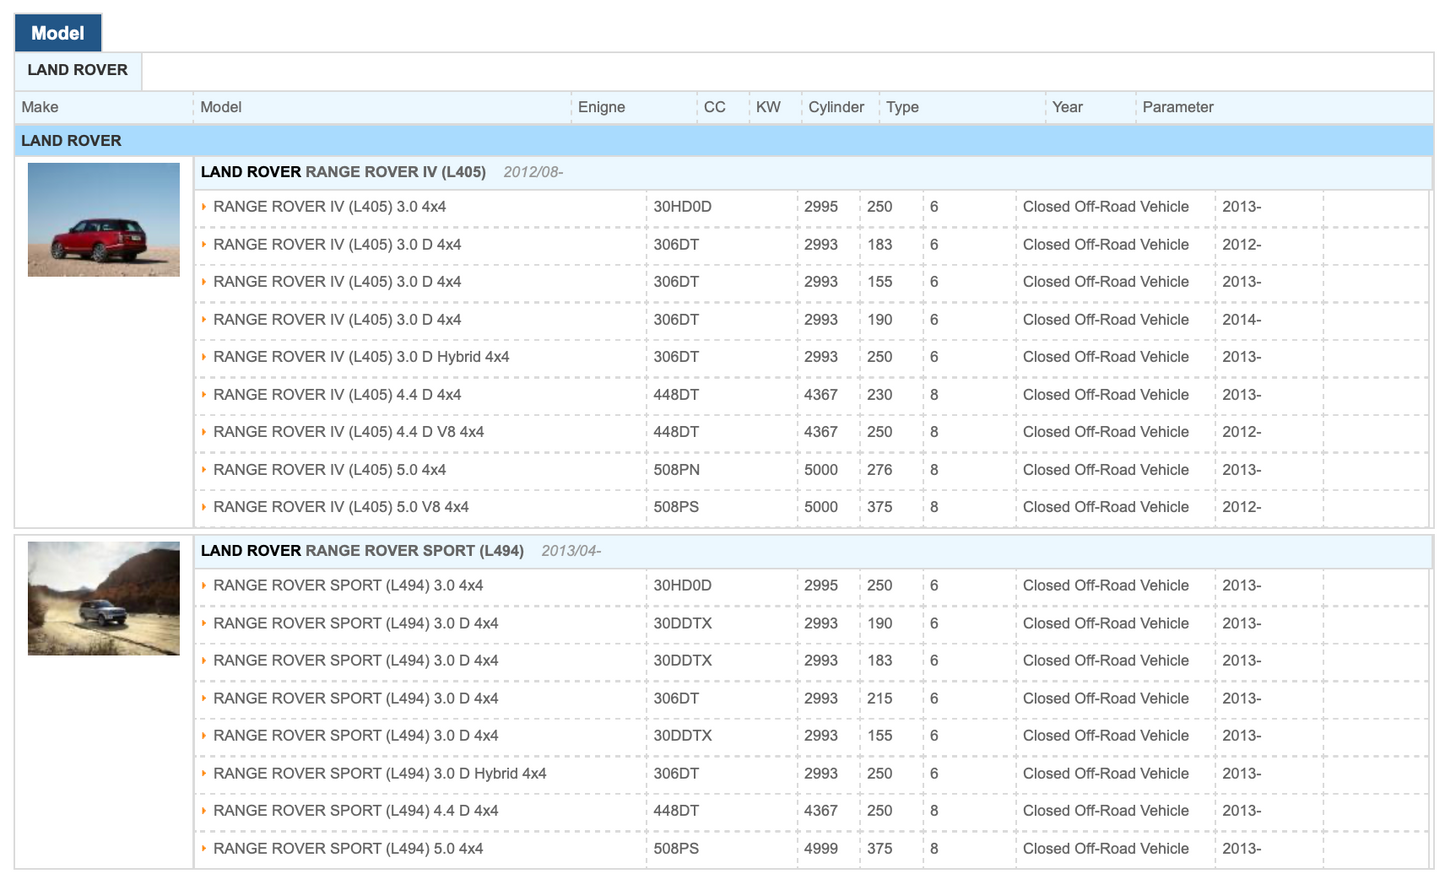1445x890 pixels.
Task: Select the 230 KW value
Action: pyautogui.click(x=880, y=395)
